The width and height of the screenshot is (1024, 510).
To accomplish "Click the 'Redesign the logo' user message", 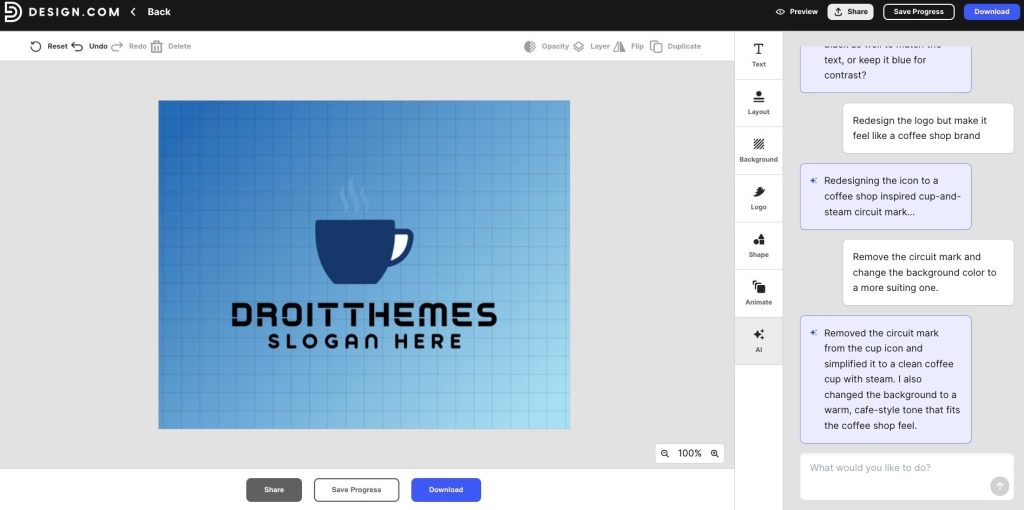I will click(x=928, y=128).
